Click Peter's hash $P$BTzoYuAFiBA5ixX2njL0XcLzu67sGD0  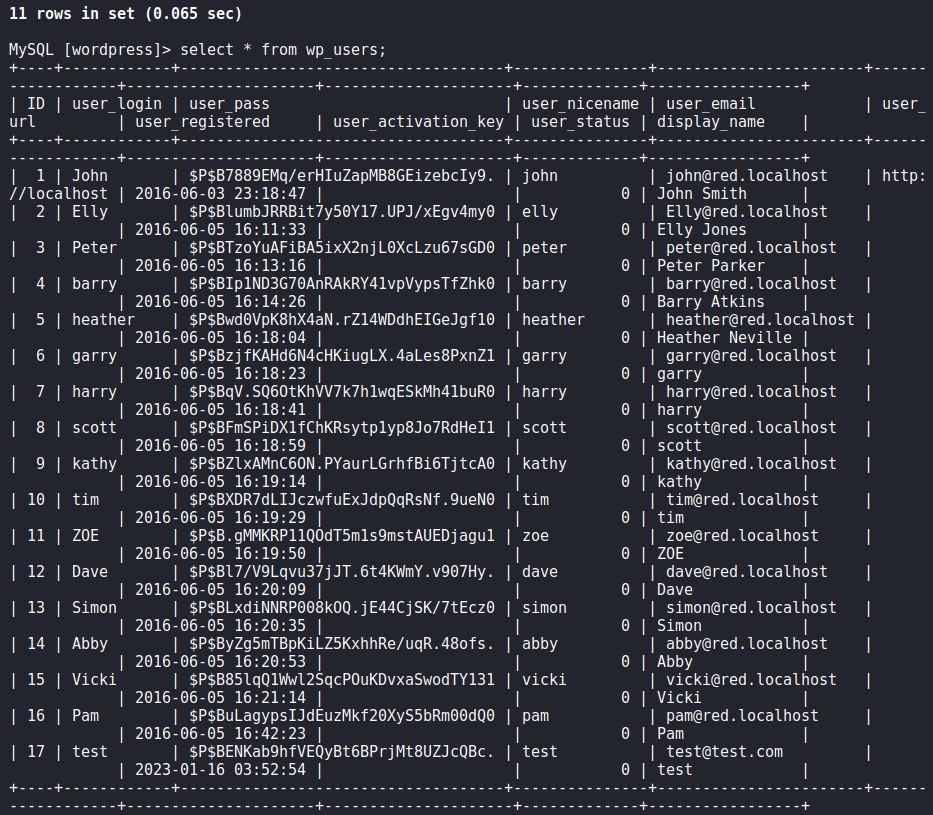pos(342,248)
